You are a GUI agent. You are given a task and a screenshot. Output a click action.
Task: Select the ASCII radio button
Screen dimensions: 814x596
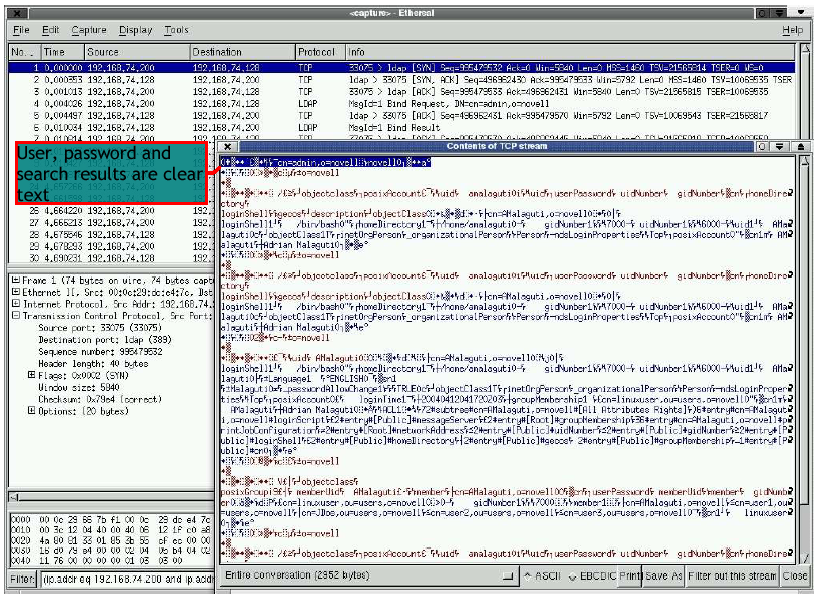click(x=542, y=575)
